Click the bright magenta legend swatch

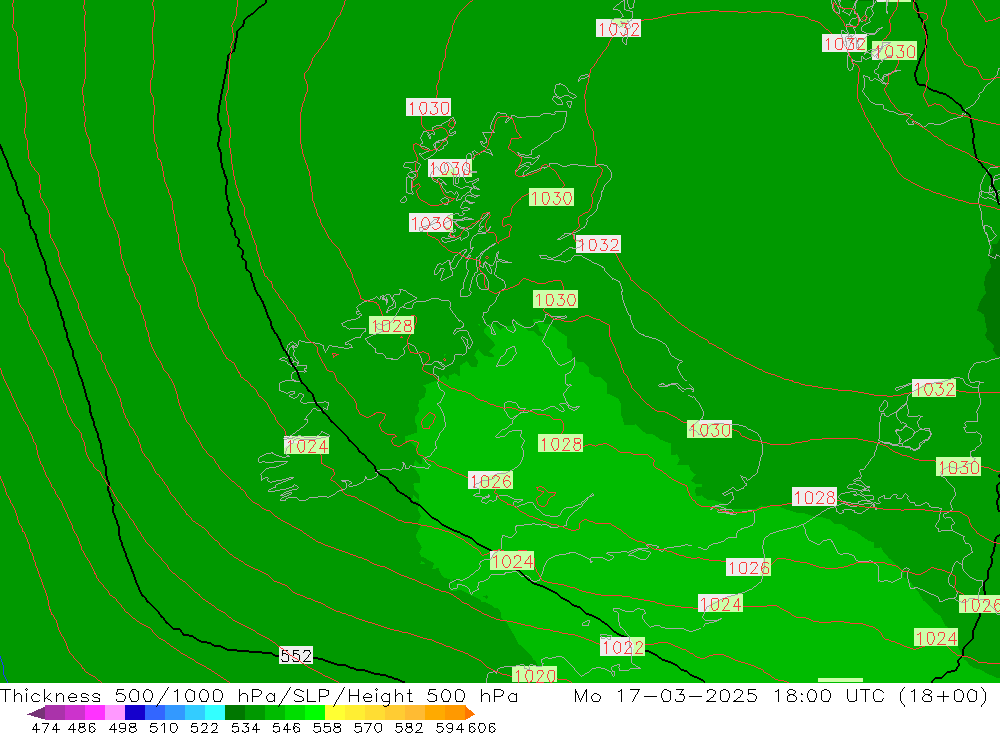pos(94,713)
